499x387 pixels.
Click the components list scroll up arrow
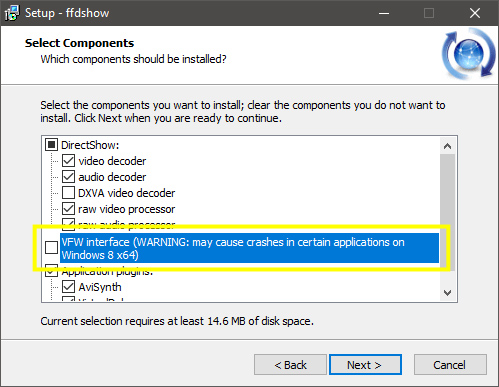coord(448,146)
